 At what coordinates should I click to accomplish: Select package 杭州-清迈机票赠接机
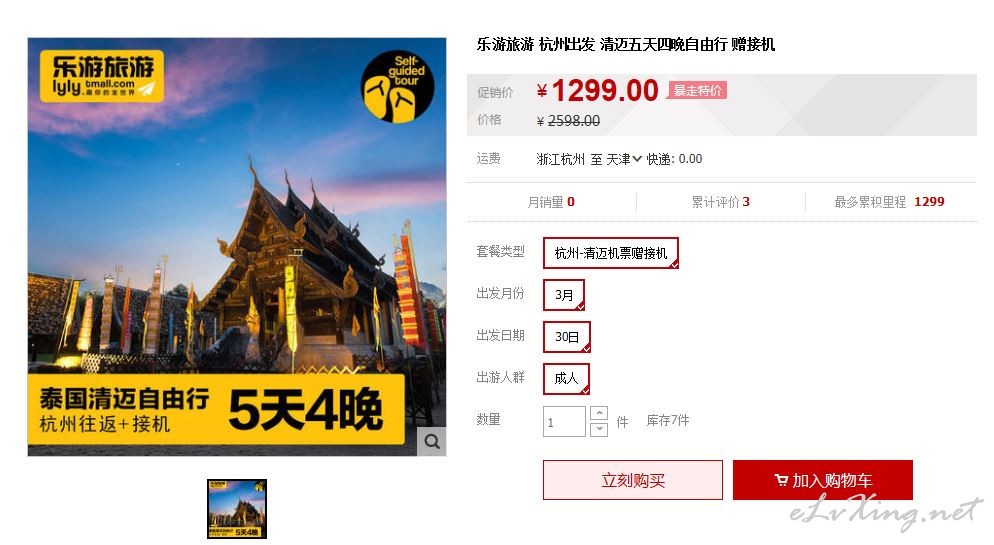610,253
